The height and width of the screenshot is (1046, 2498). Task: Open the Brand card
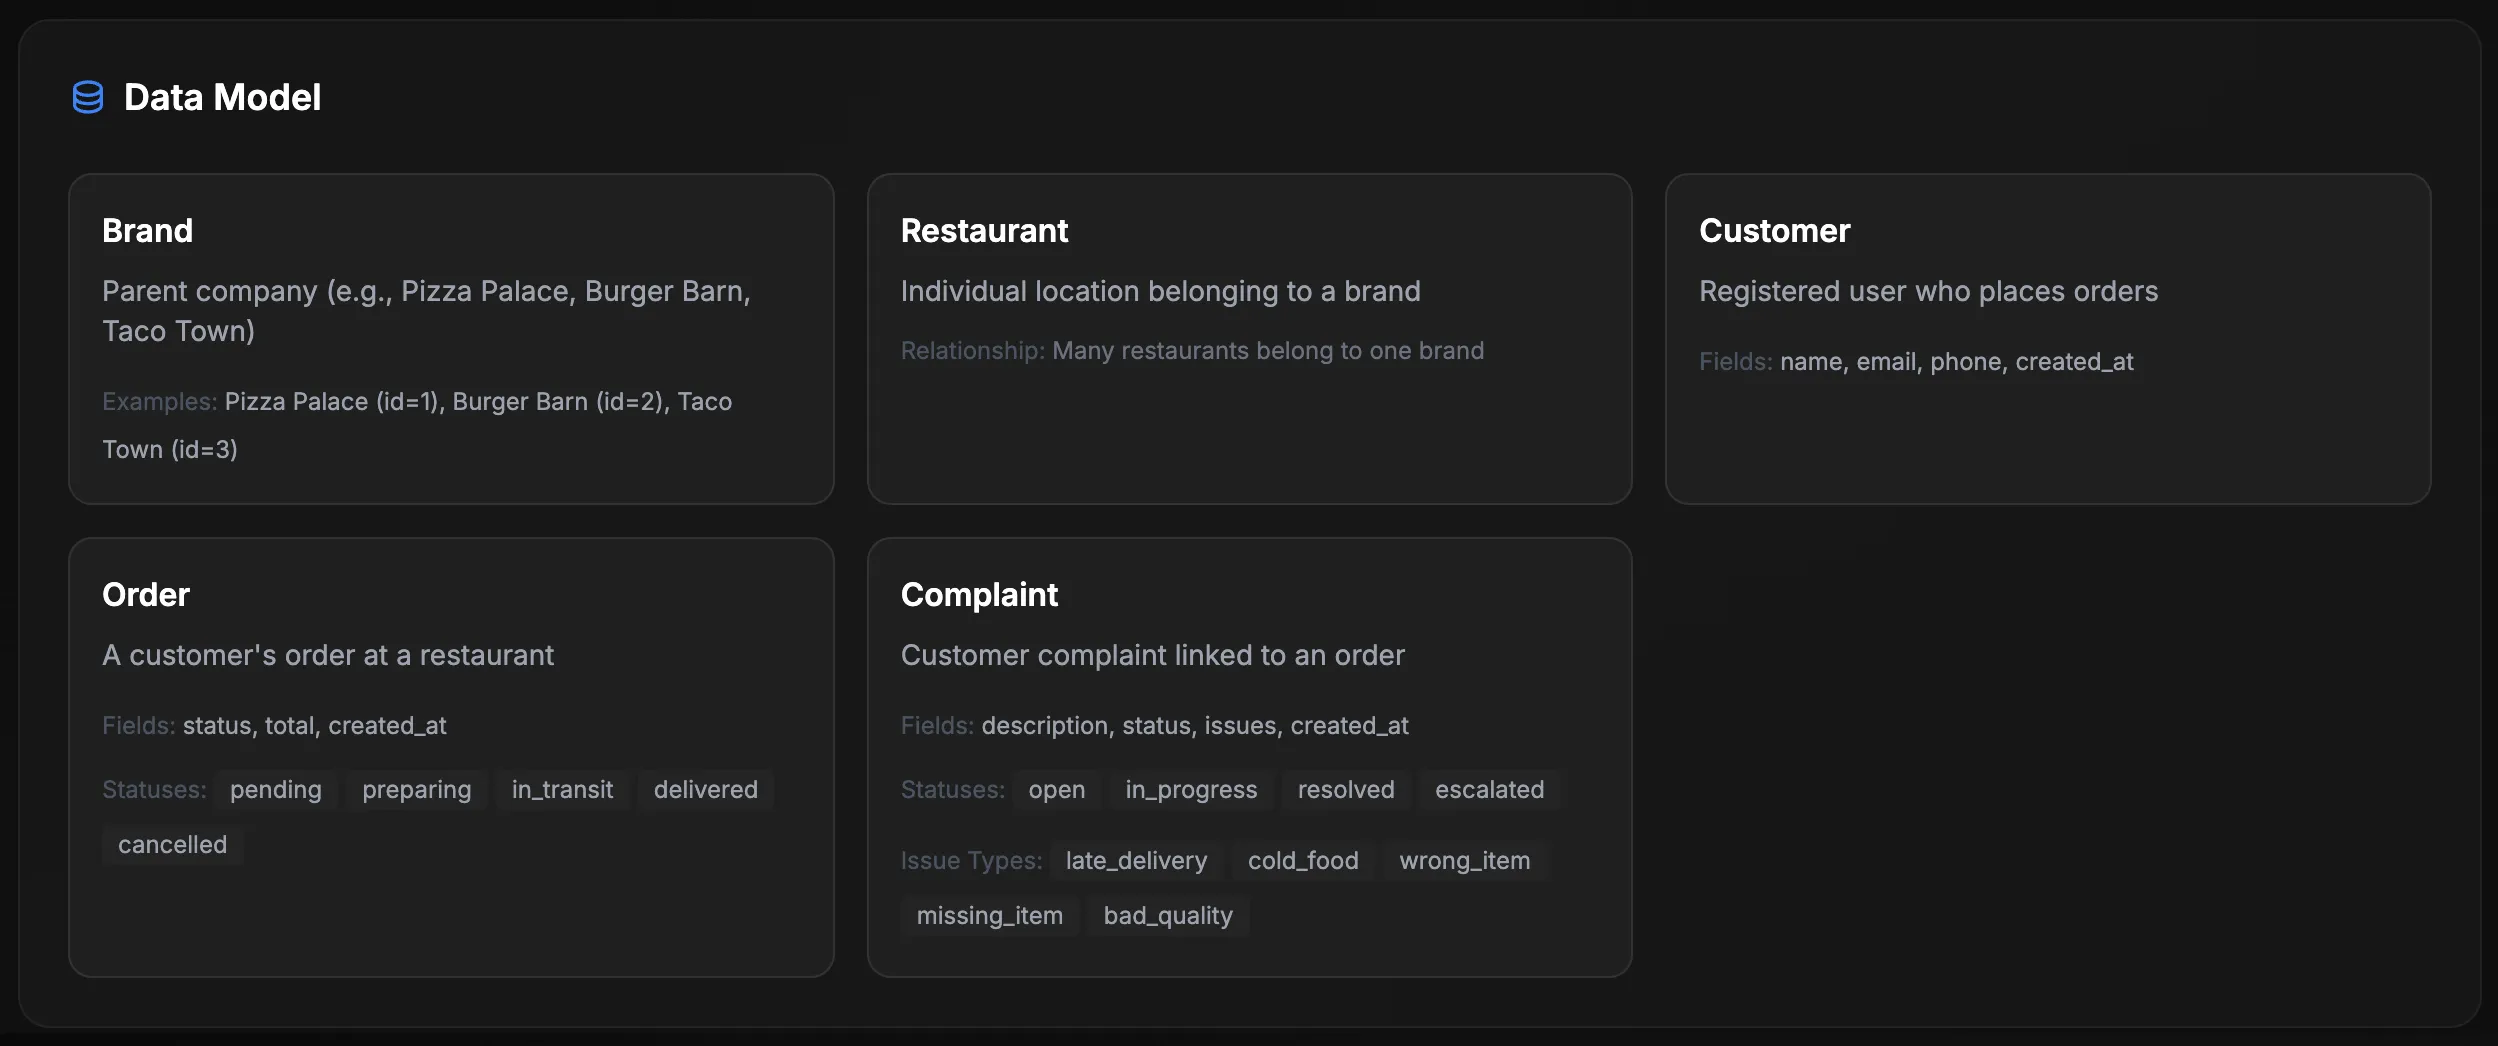coord(451,338)
